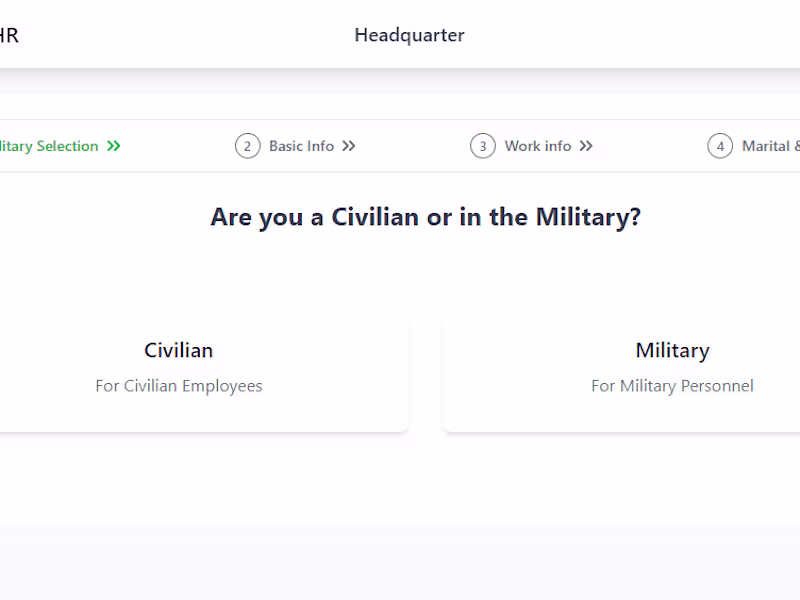Click "For Military Personnel" description
Viewport: 800px width, 600px height.
[x=672, y=386]
